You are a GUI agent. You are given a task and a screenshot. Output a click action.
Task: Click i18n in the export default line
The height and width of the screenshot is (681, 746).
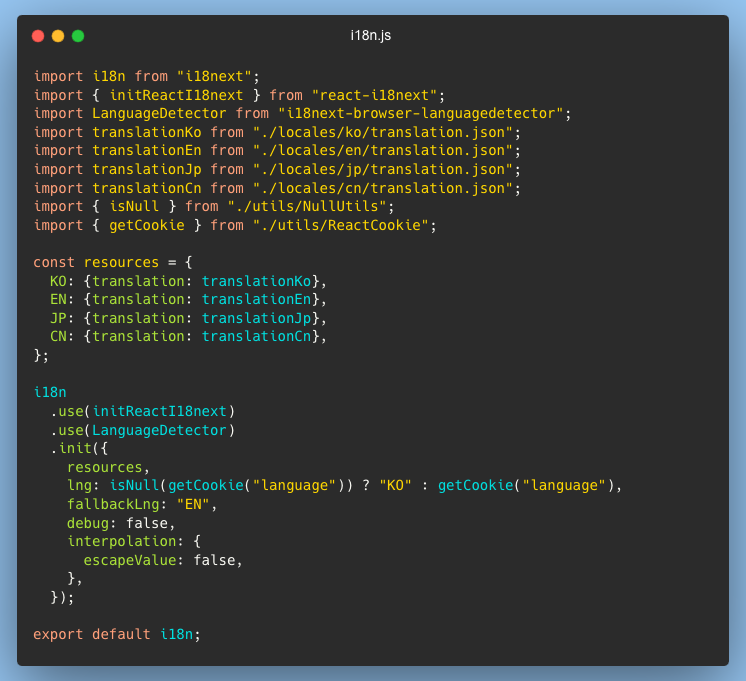coord(177,635)
